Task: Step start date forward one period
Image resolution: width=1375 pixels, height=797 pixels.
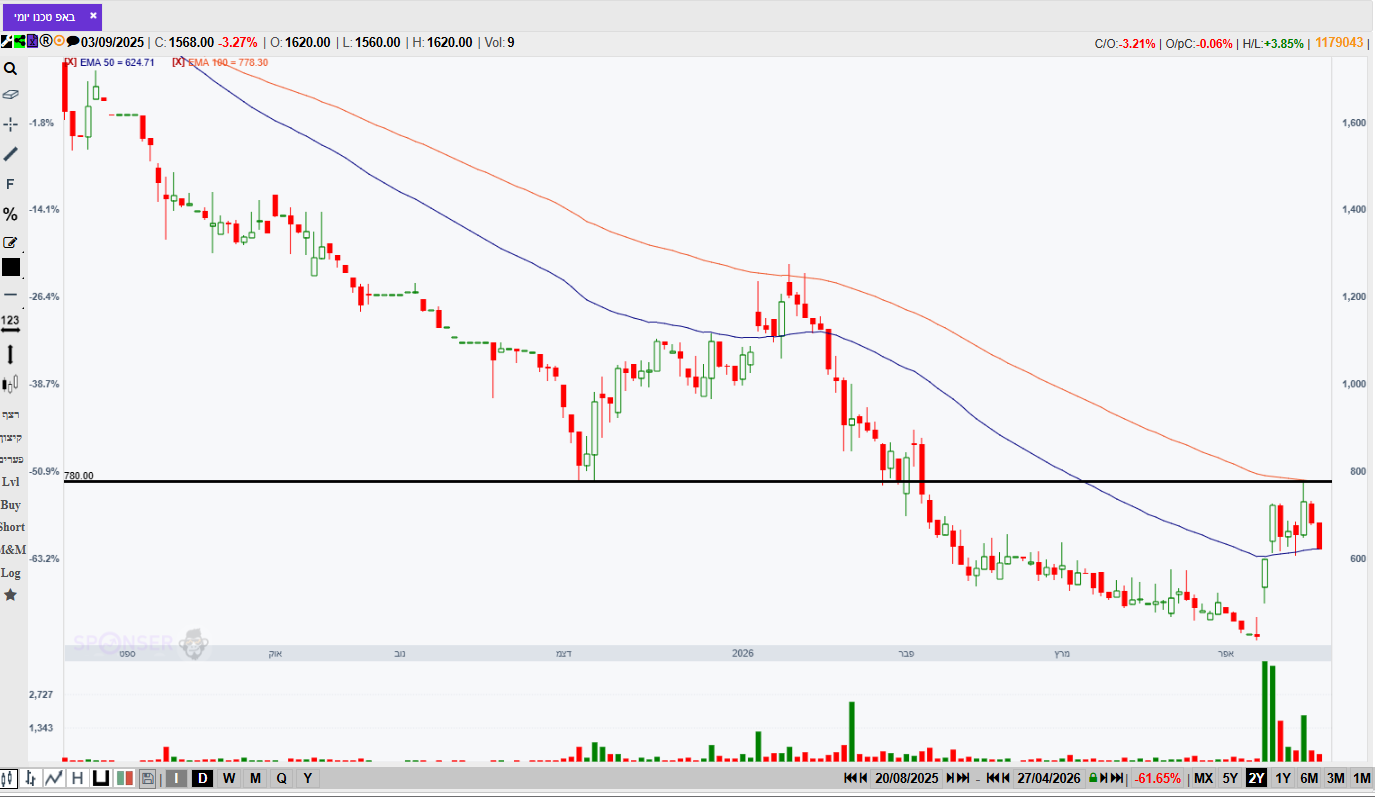Action: pyautogui.click(x=951, y=778)
